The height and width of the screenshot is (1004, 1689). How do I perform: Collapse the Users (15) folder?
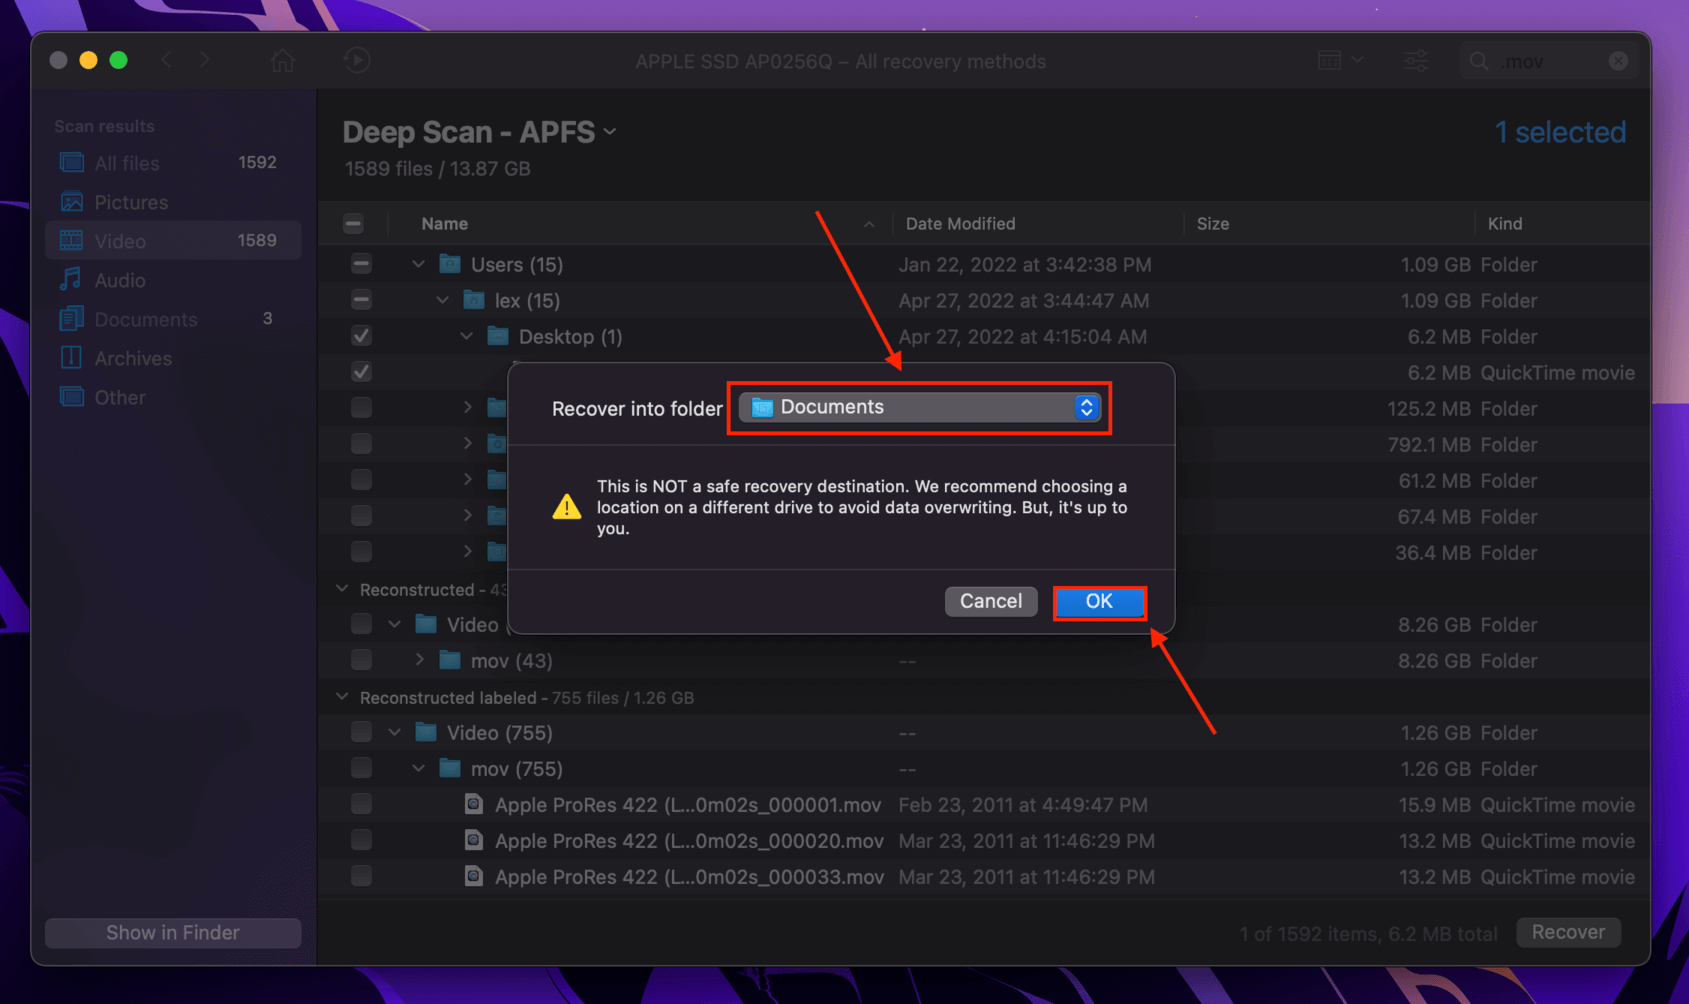click(418, 264)
